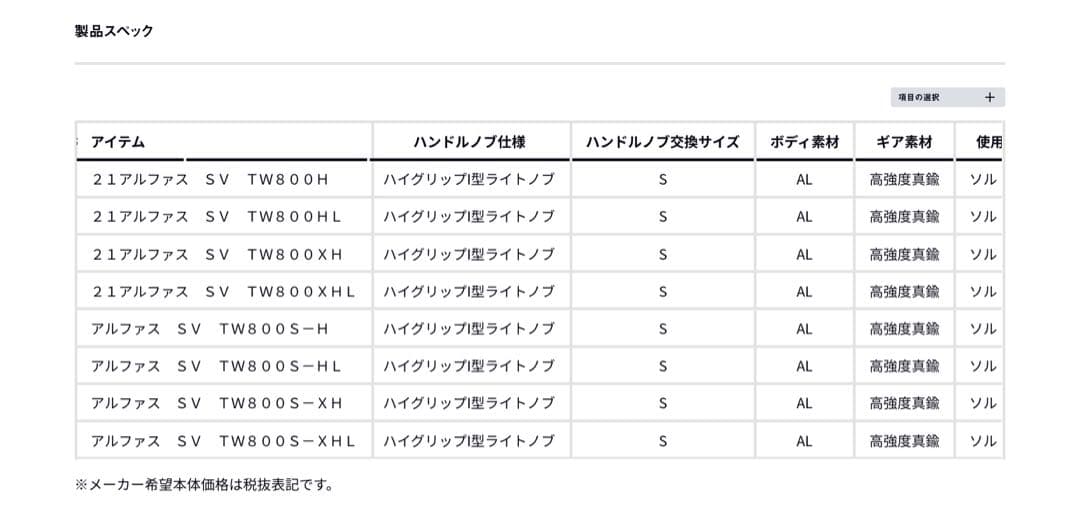1080x507 pixels.
Task: Click the ボディ素材 column header
Action: coord(804,142)
